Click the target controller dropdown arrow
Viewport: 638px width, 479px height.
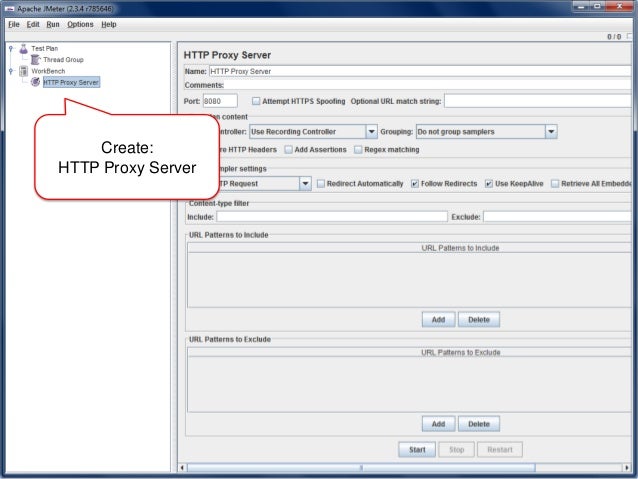click(x=371, y=132)
